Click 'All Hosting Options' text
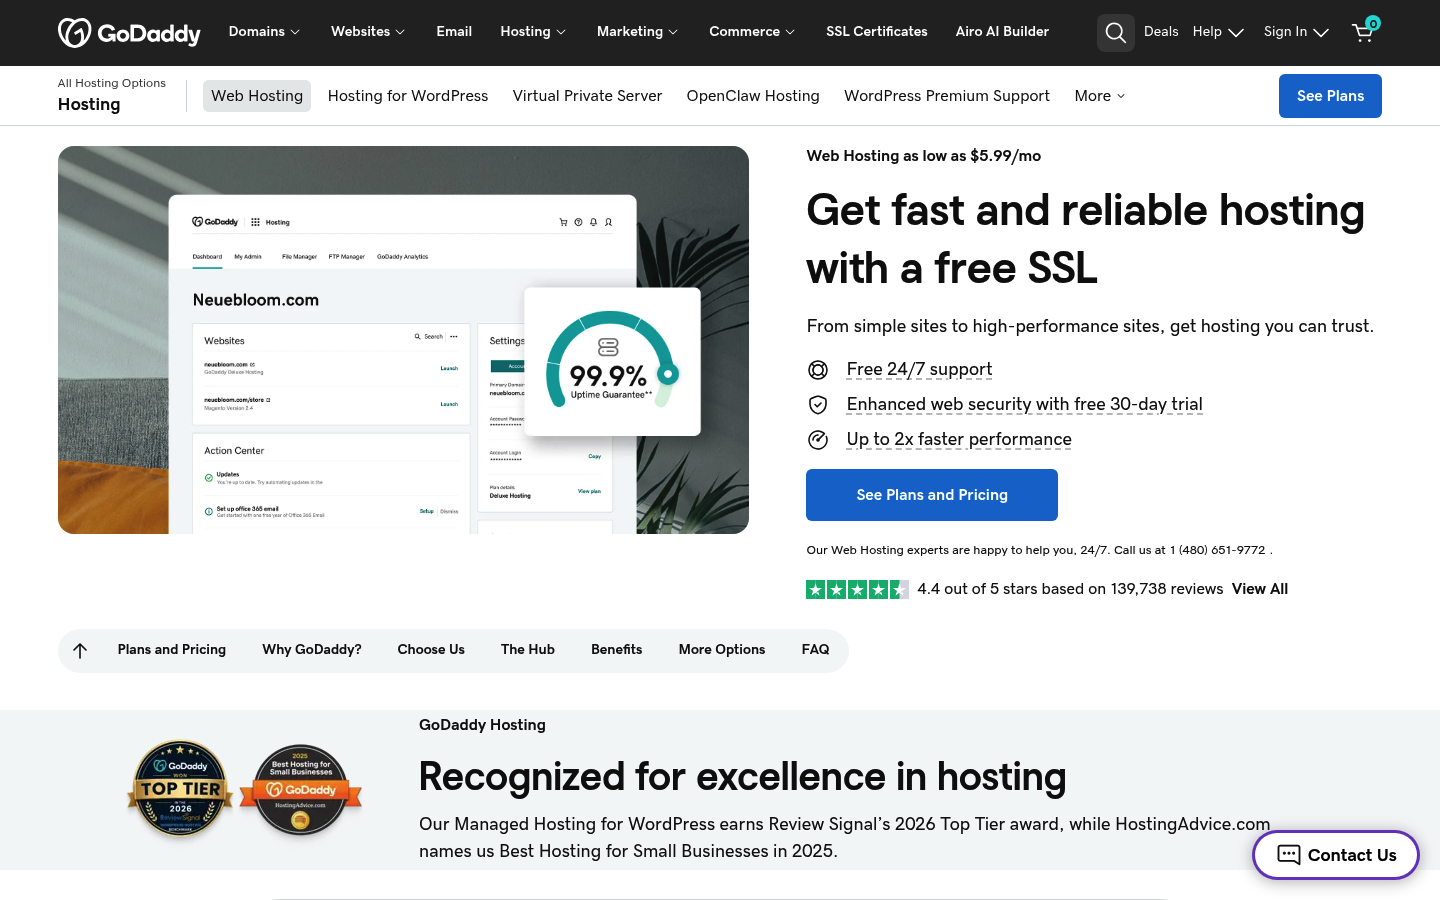This screenshot has height=900, width=1440. click(112, 83)
